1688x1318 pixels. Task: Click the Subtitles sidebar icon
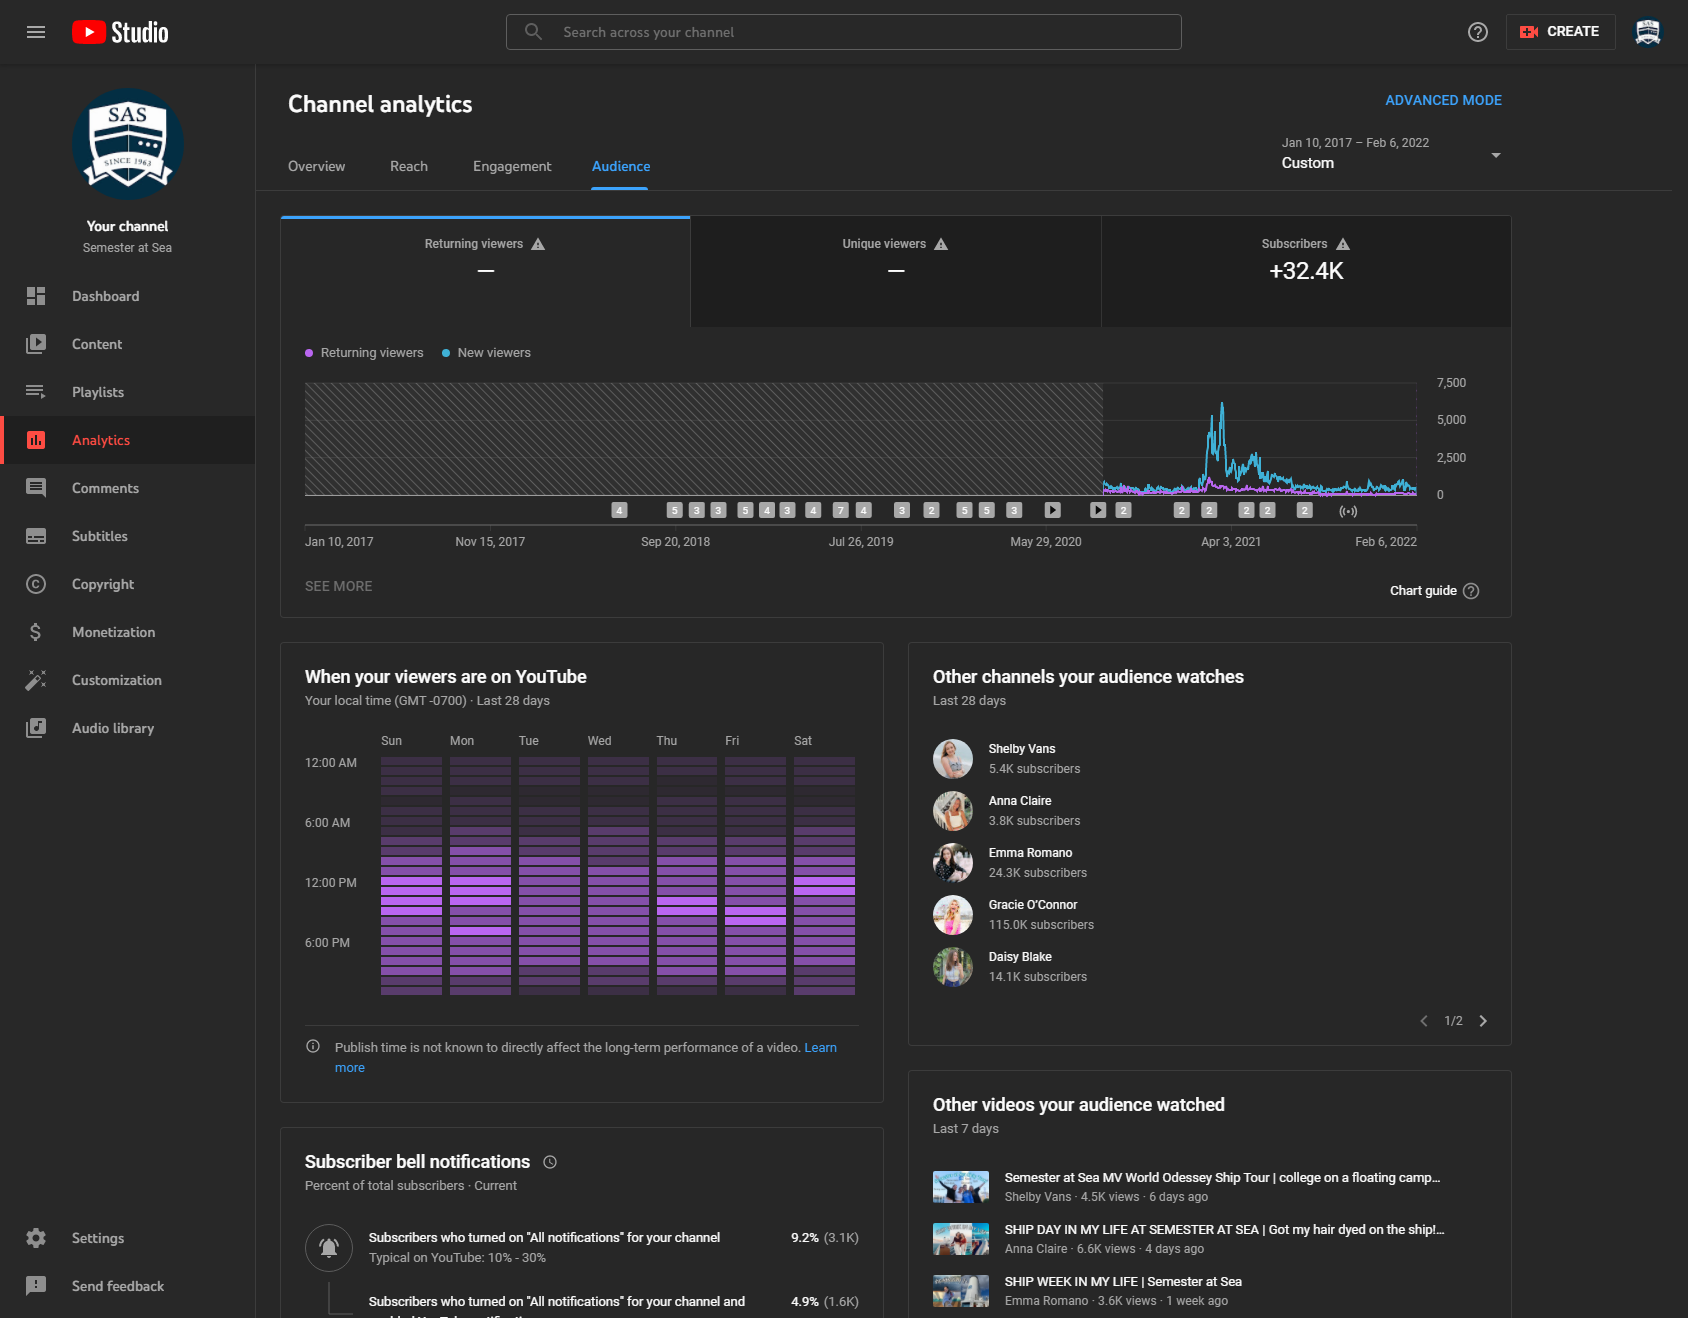click(36, 536)
